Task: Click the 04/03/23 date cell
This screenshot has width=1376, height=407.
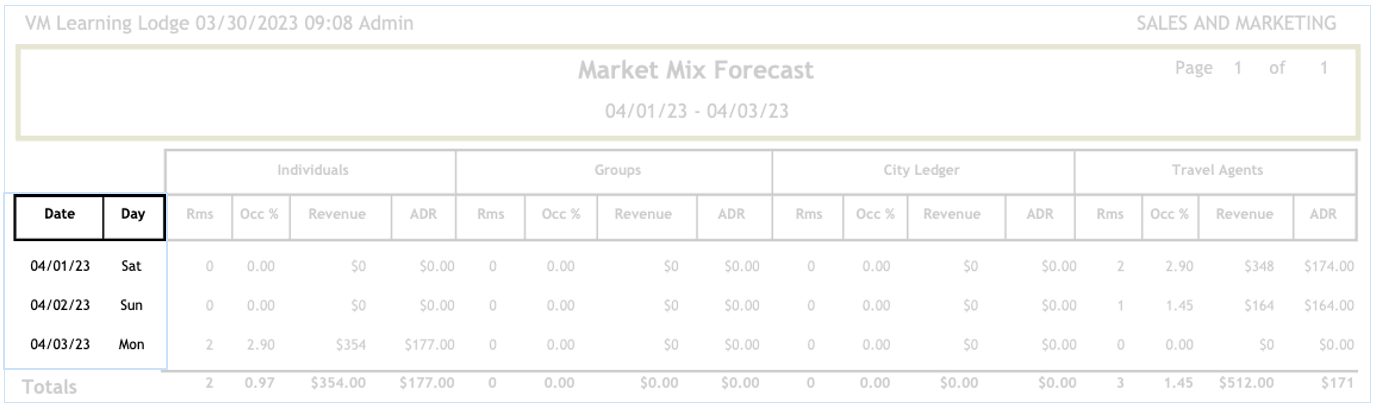Action: tap(60, 345)
